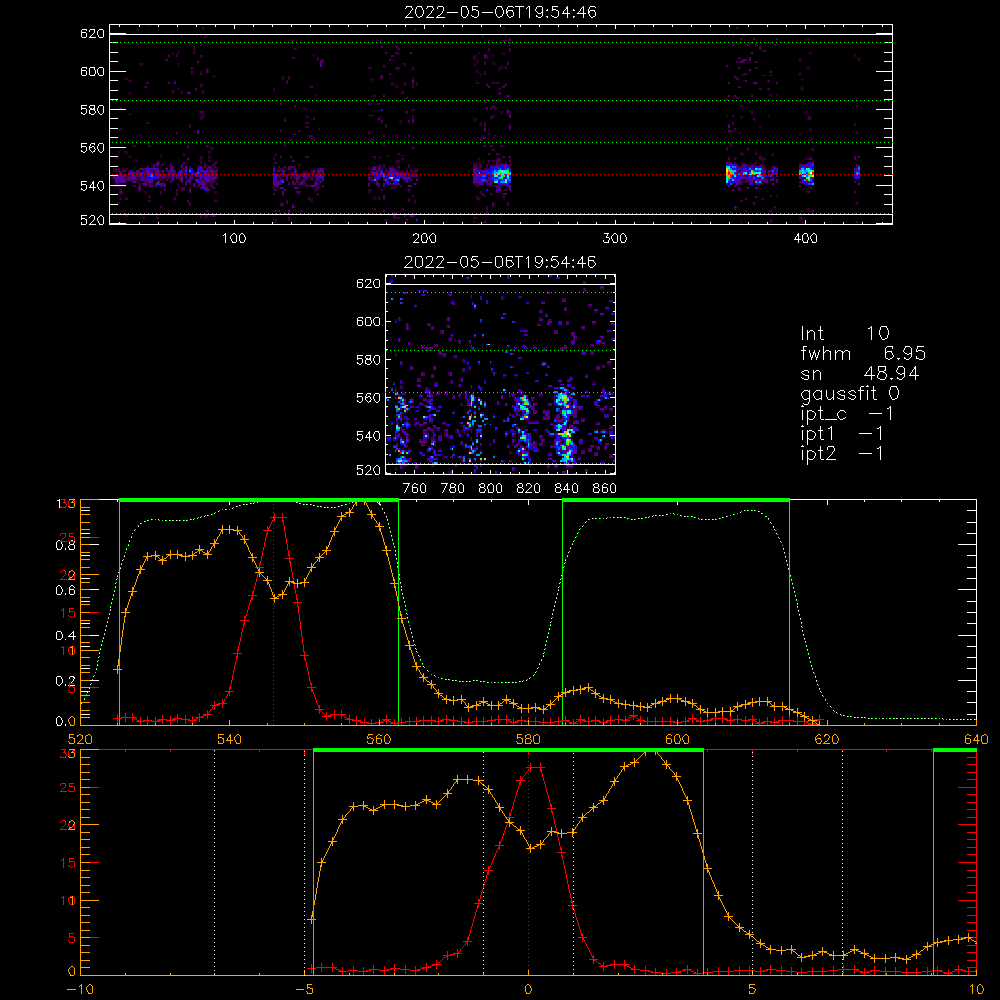Click x-axis label 200 on top spectrogram
The image size is (1000, 1000).
425,239
